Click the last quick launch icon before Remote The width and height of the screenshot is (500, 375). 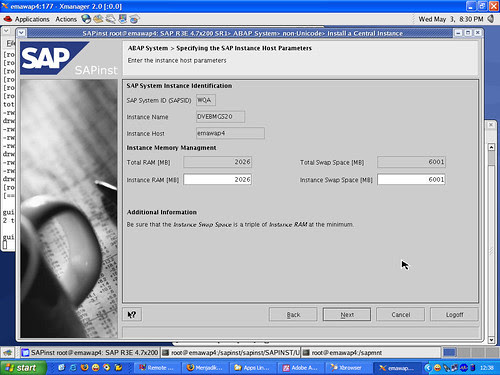point(118,368)
